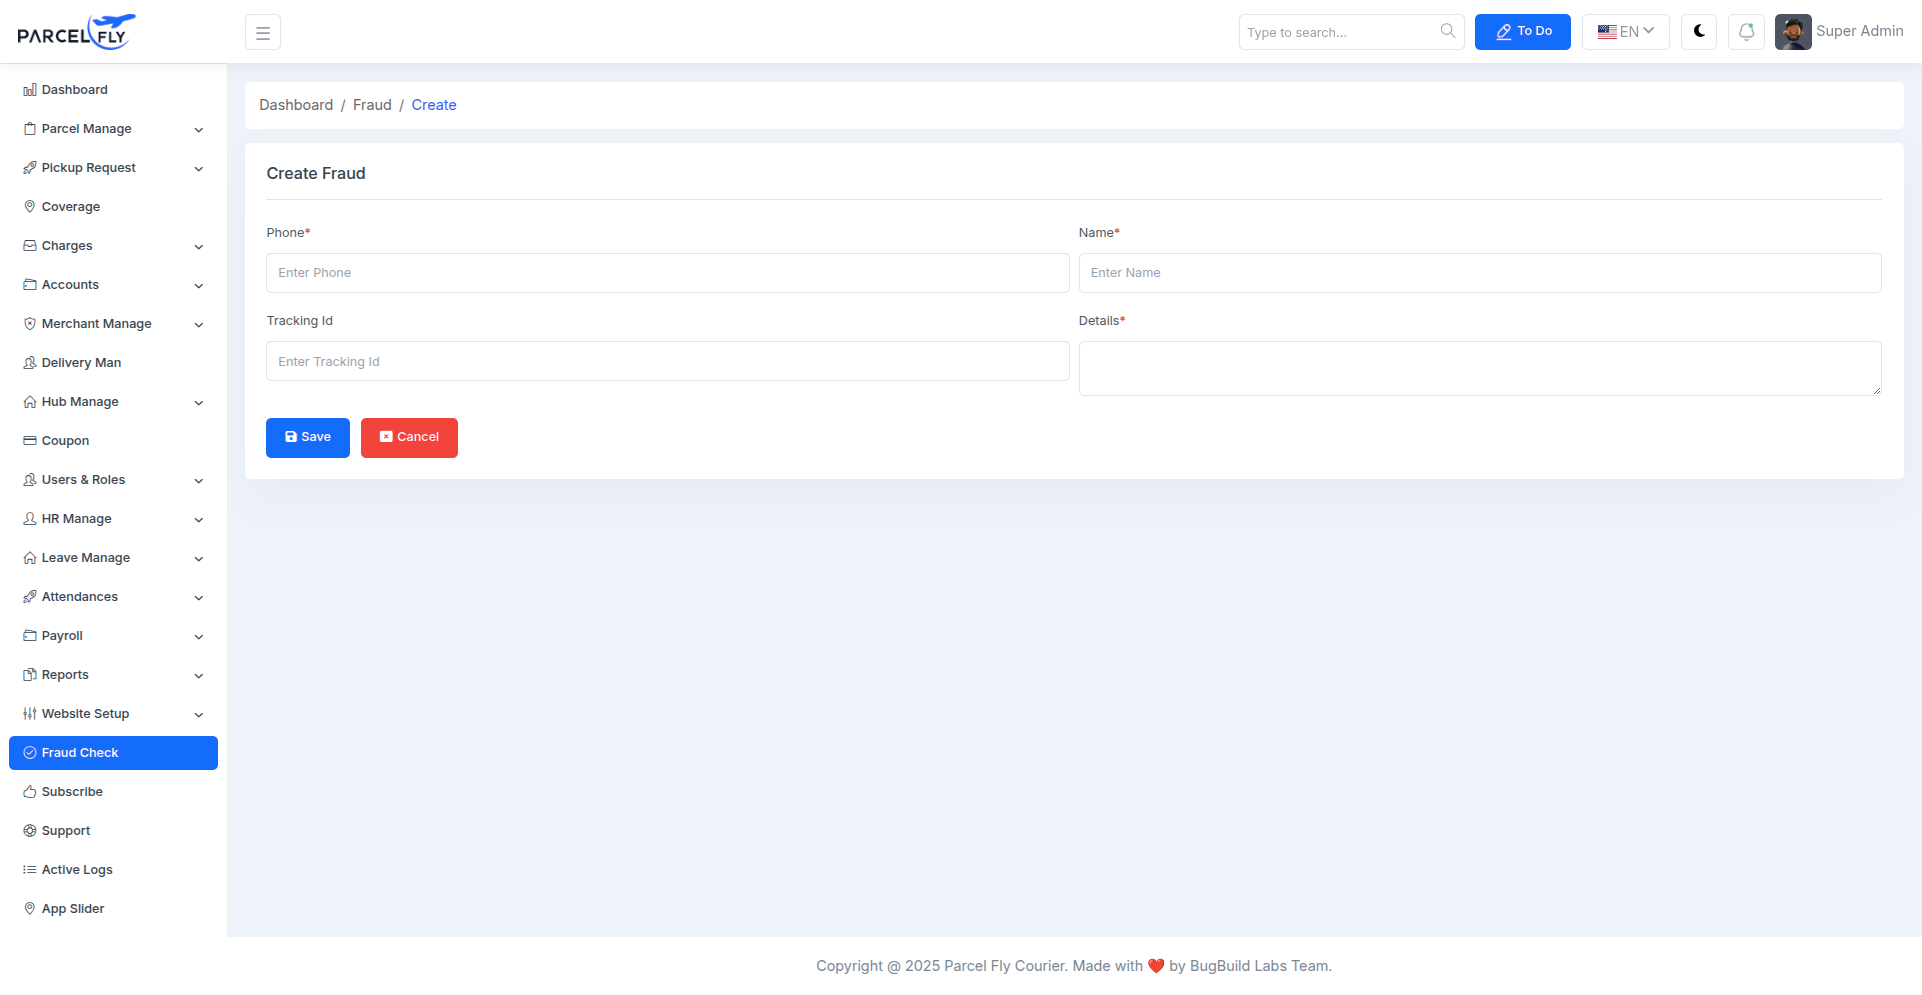This screenshot has width=1922, height=995.
Task: Expand the Merchant Manage submenu
Action: point(198,325)
